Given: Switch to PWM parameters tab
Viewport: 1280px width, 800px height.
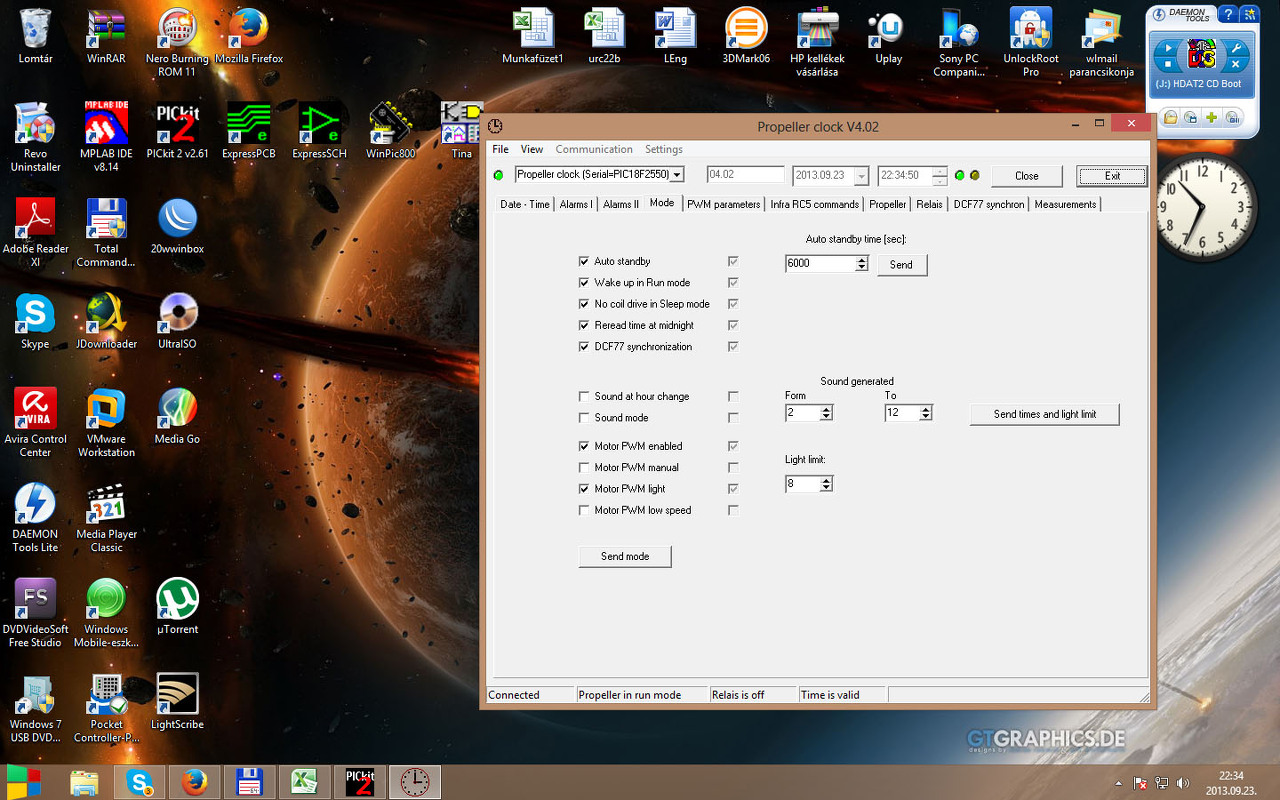Looking at the screenshot, I should 723,204.
